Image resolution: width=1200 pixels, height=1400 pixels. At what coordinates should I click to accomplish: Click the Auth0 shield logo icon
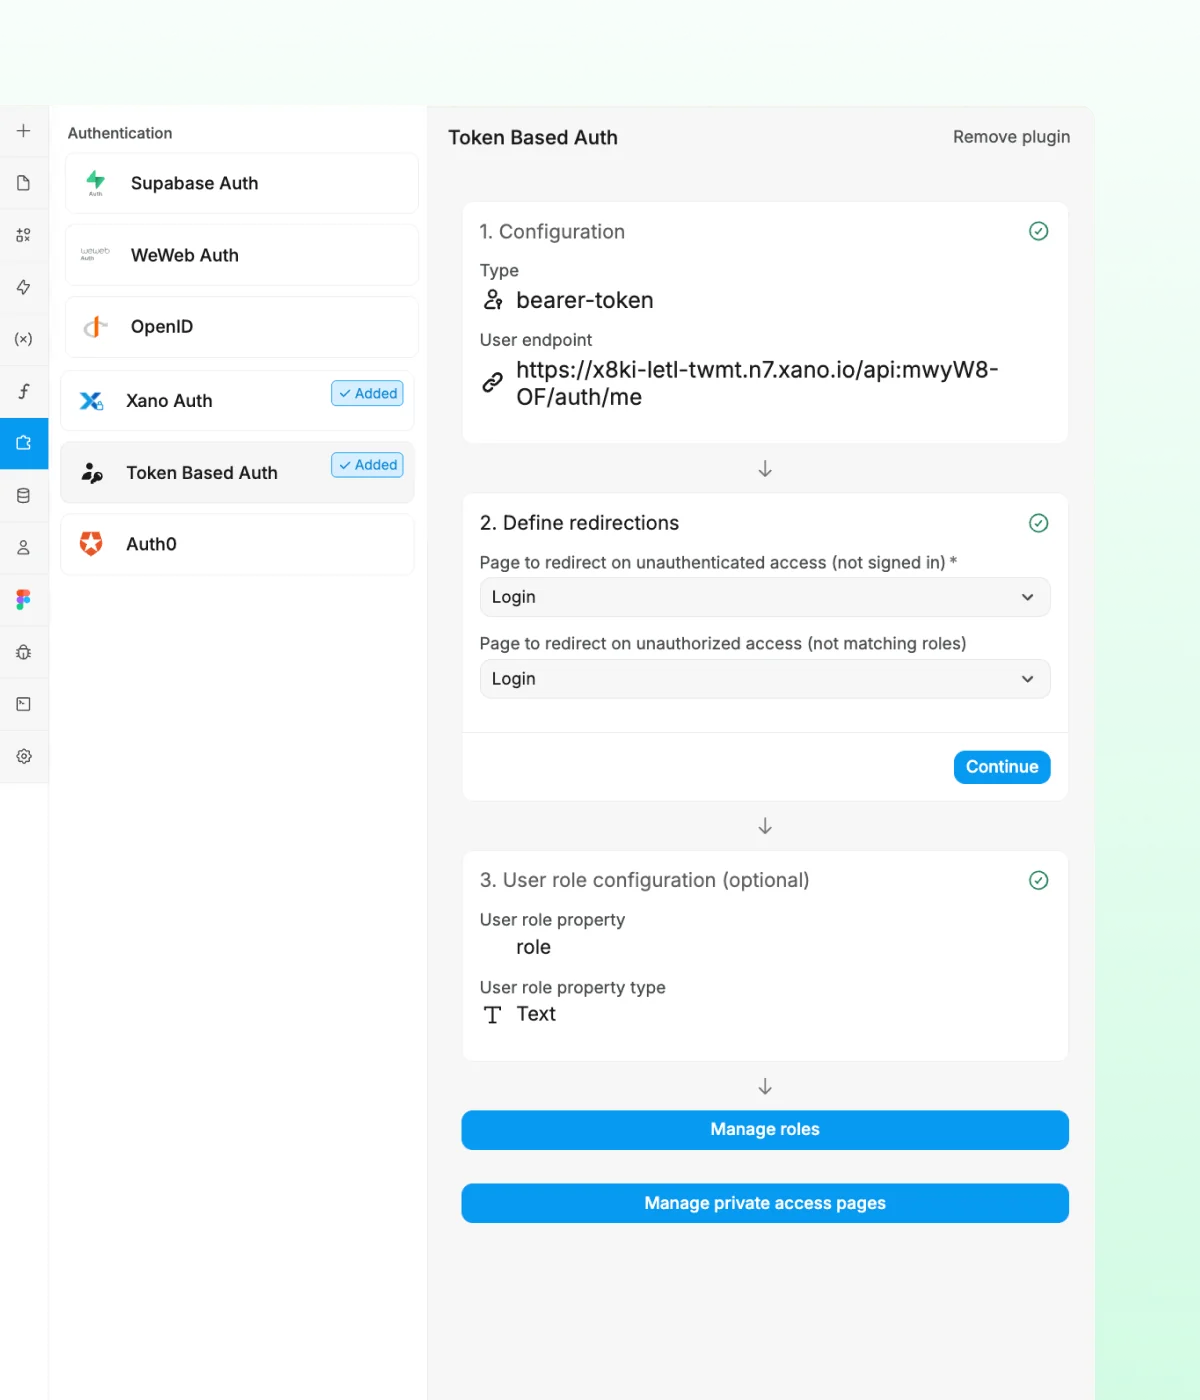click(x=91, y=543)
